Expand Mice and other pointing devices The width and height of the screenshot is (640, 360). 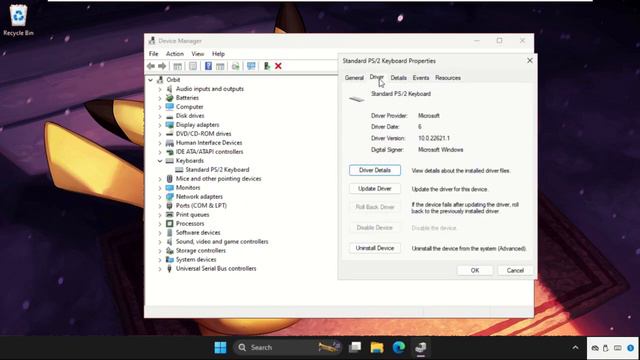tap(160, 179)
